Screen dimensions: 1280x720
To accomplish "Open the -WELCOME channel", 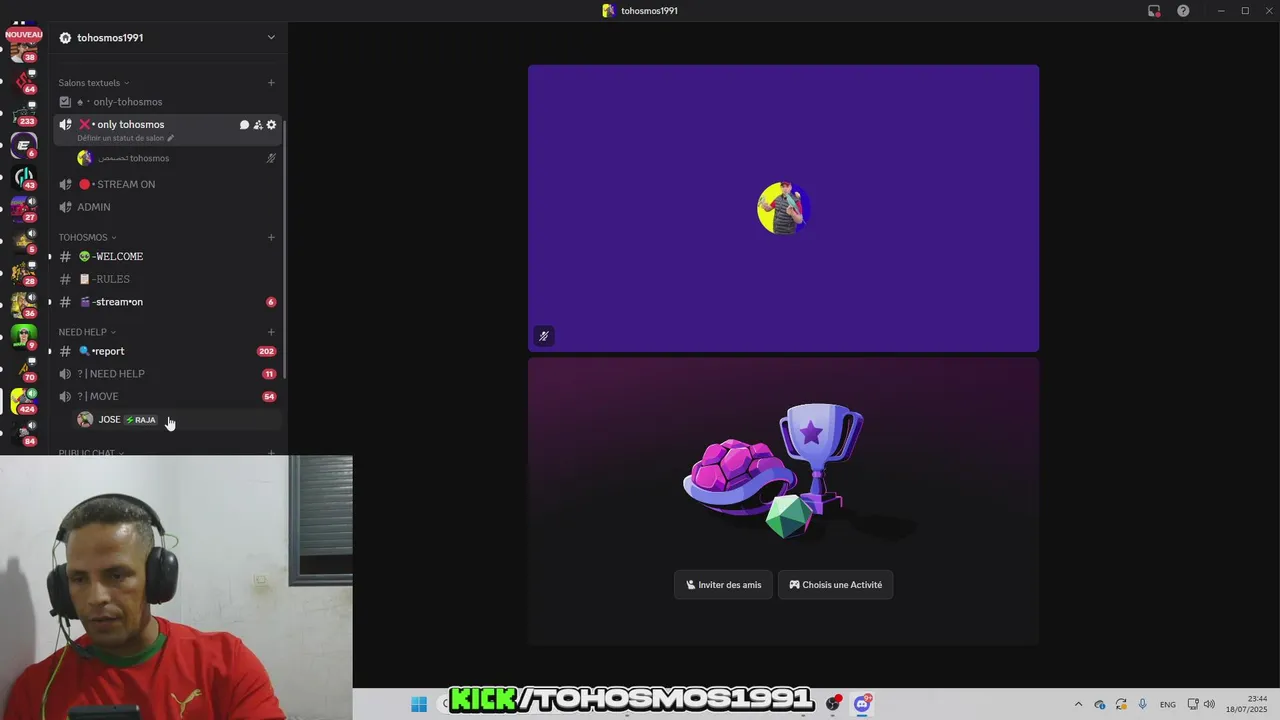I will pyautogui.click(x=168, y=256).
